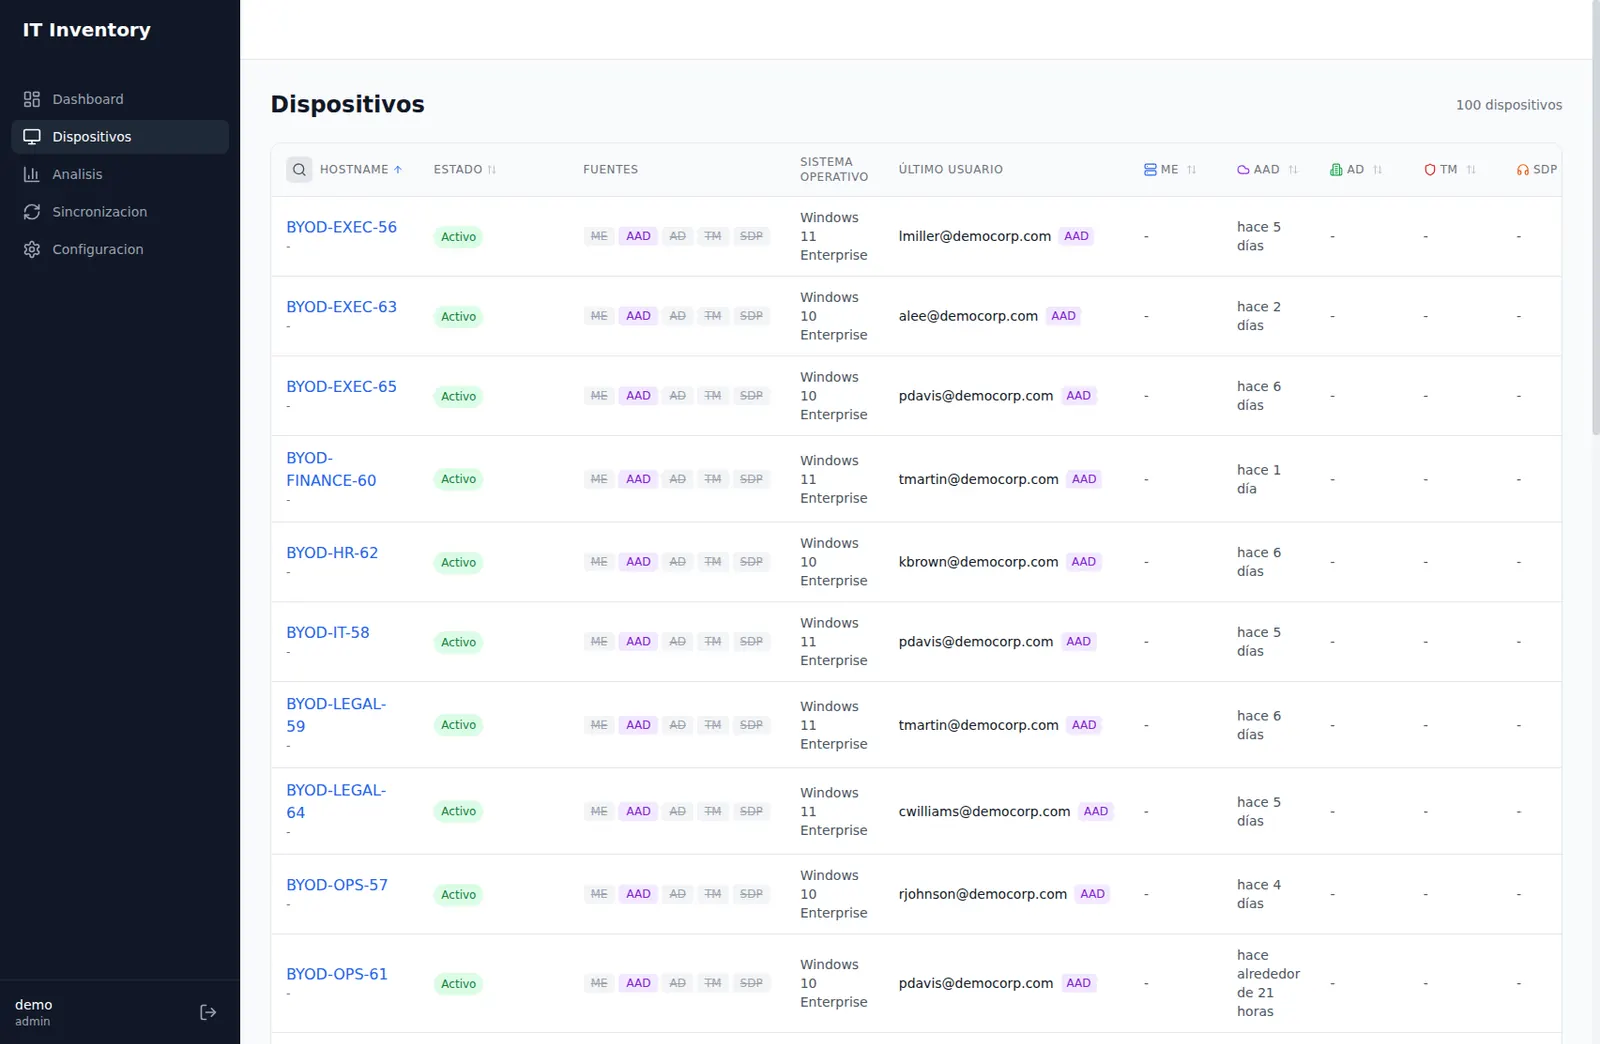This screenshot has width=1600, height=1044.
Task: Go to Dashboard menu item
Action: pos(120,99)
